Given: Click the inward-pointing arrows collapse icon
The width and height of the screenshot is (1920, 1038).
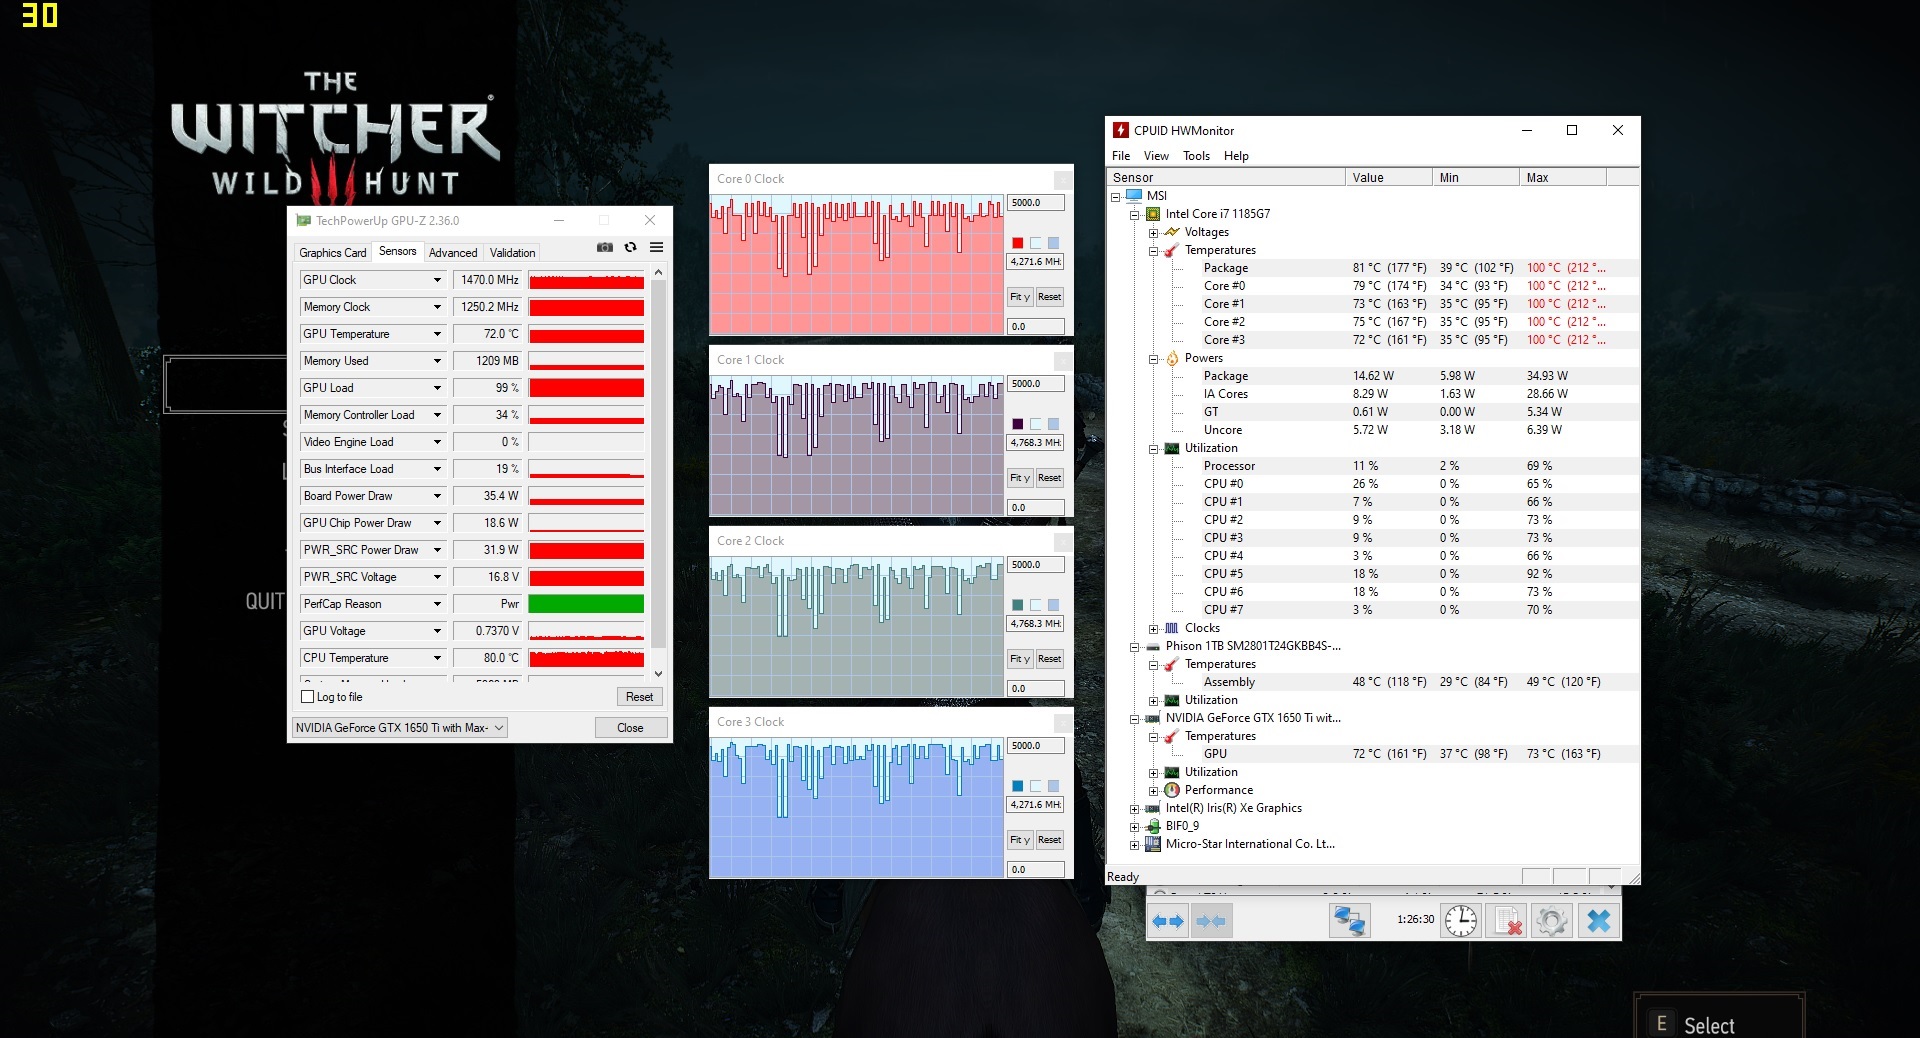Looking at the screenshot, I should click(x=1211, y=921).
